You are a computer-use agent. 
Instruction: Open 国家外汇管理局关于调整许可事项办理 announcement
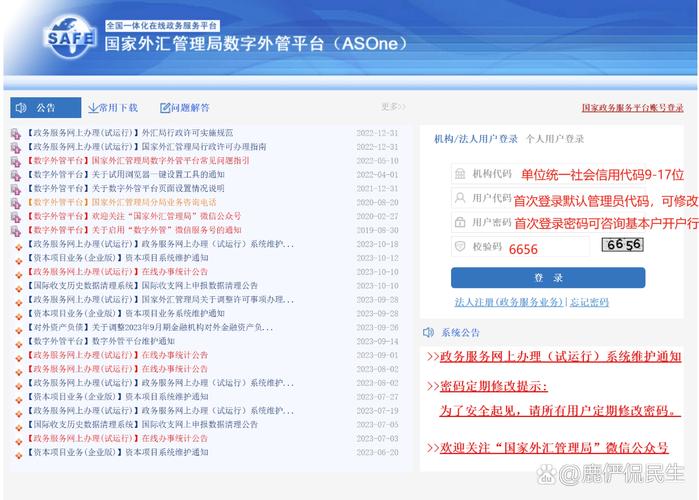point(160,299)
